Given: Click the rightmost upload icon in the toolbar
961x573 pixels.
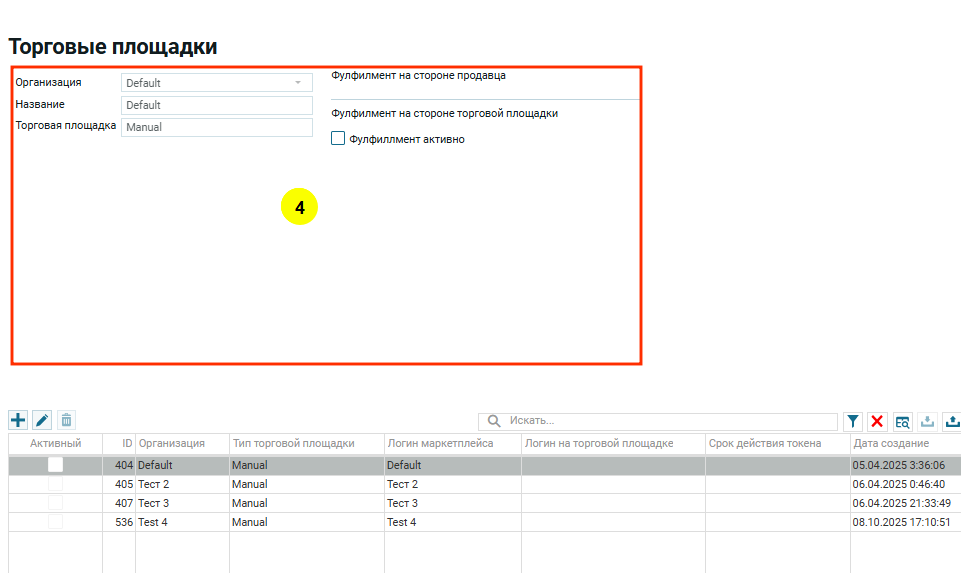Looking at the screenshot, I should [x=951, y=422].
